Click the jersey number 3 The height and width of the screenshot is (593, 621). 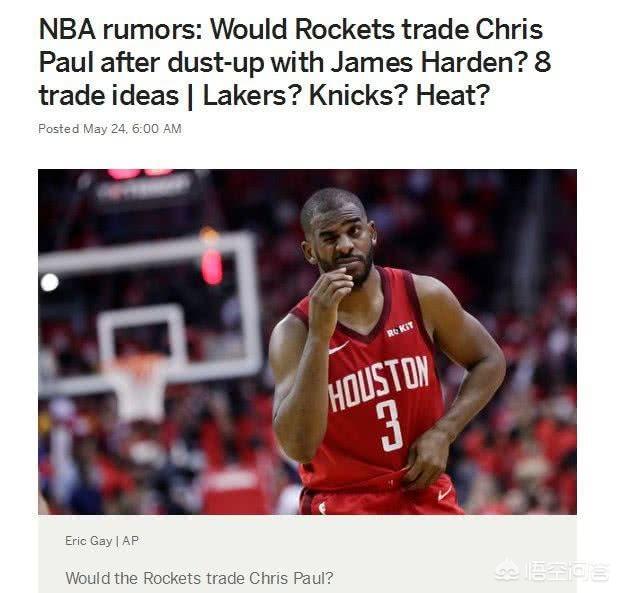point(390,425)
